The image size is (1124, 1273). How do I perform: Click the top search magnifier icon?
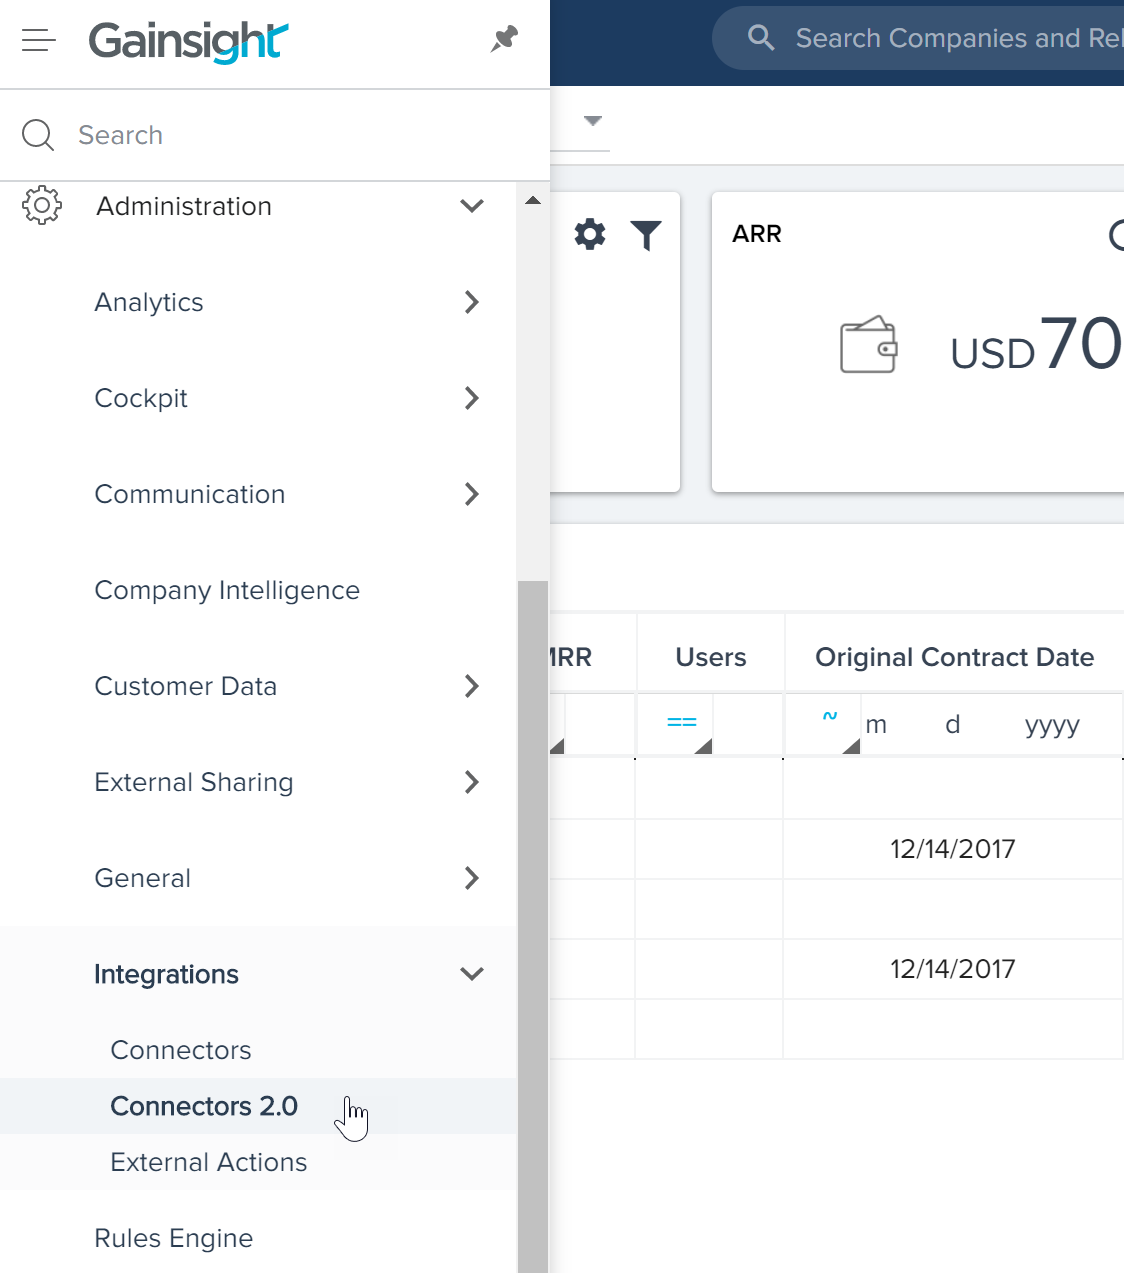[x=761, y=38]
